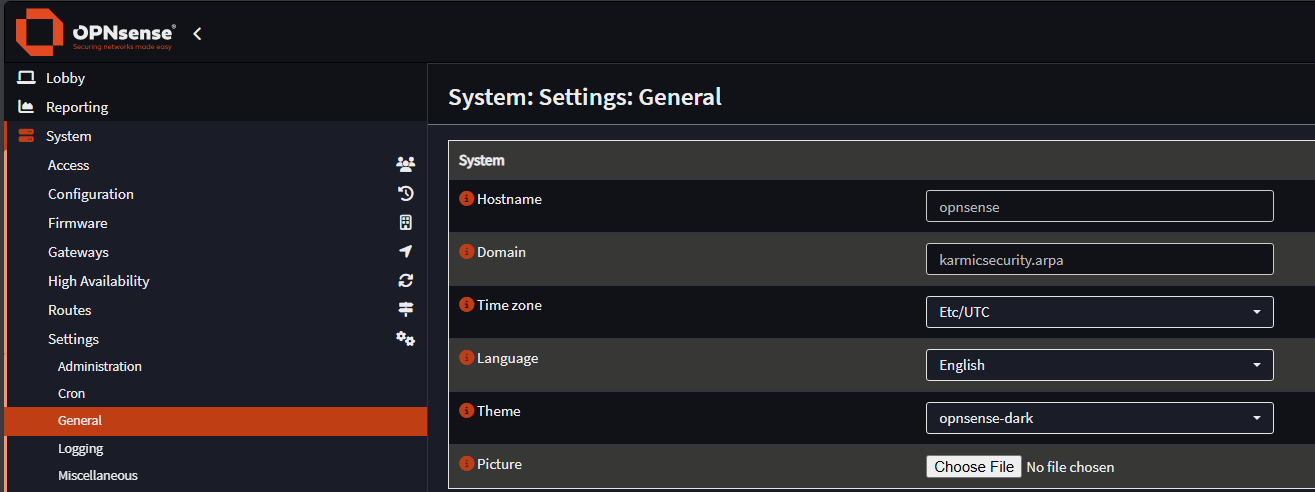Click the High Availability sync icon
The height and width of the screenshot is (492, 1315).
[405, 281]
